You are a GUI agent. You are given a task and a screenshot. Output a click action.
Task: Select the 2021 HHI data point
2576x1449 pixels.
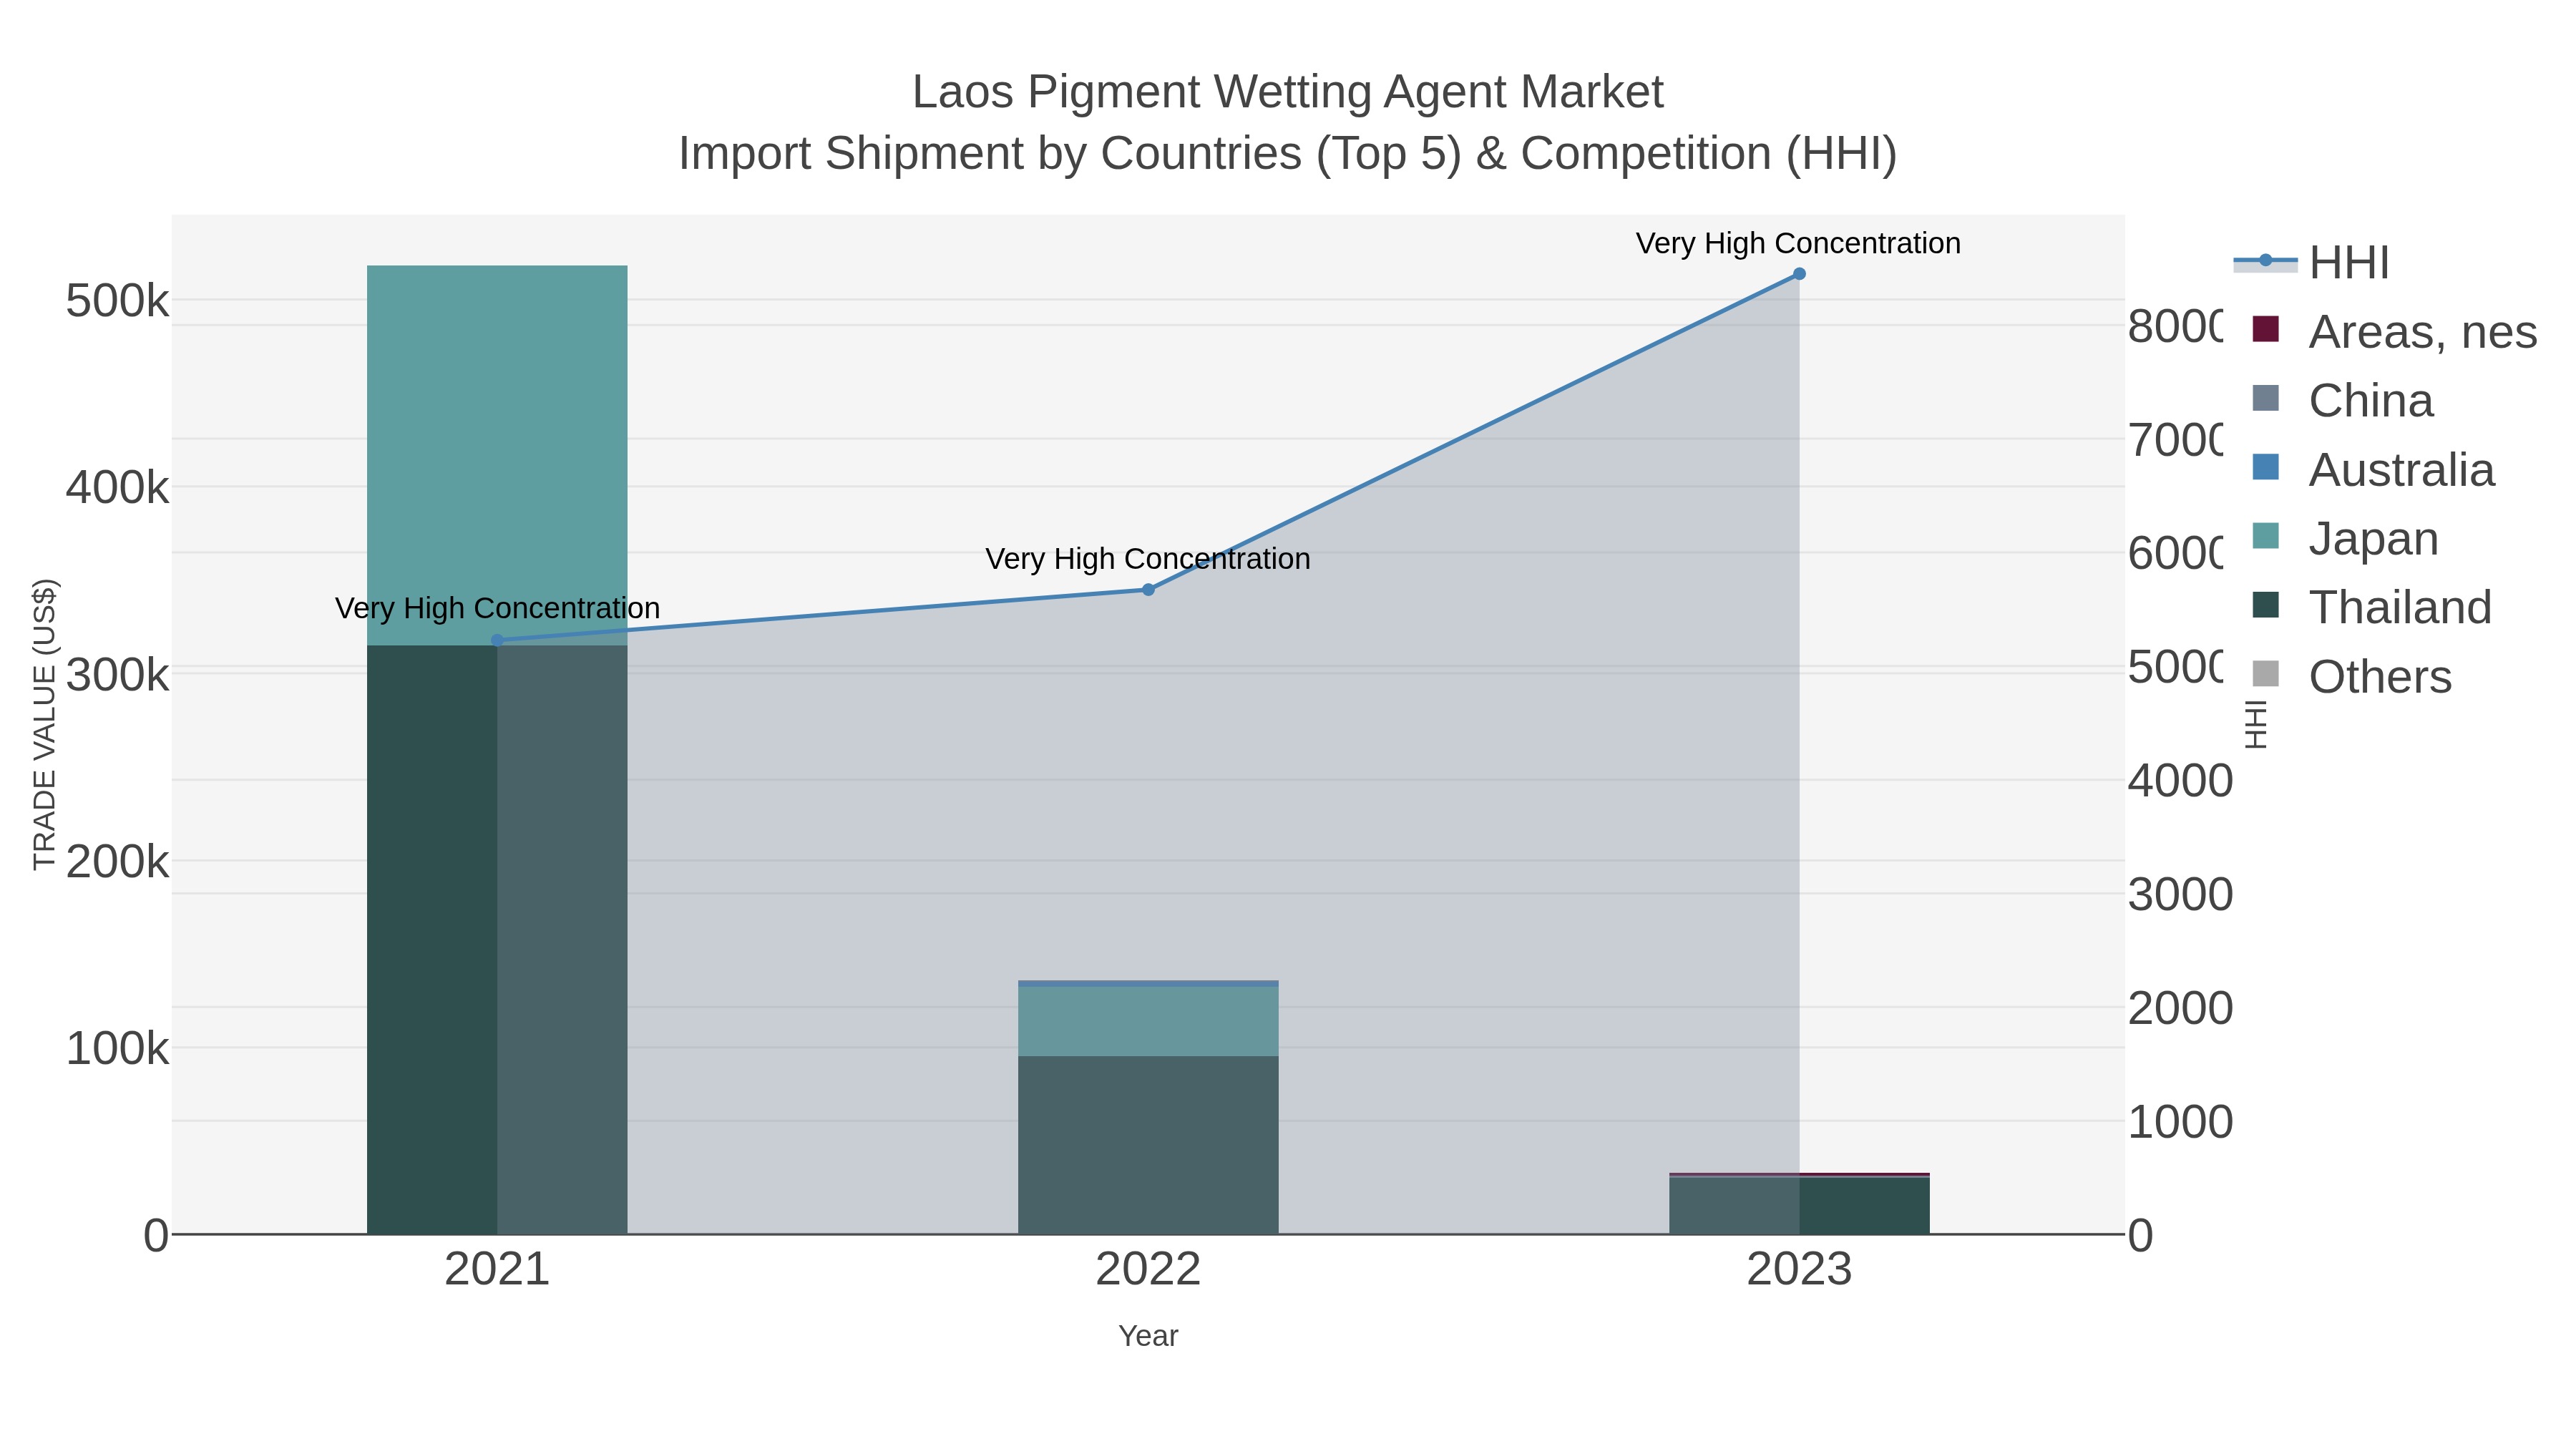pos(497,640)
